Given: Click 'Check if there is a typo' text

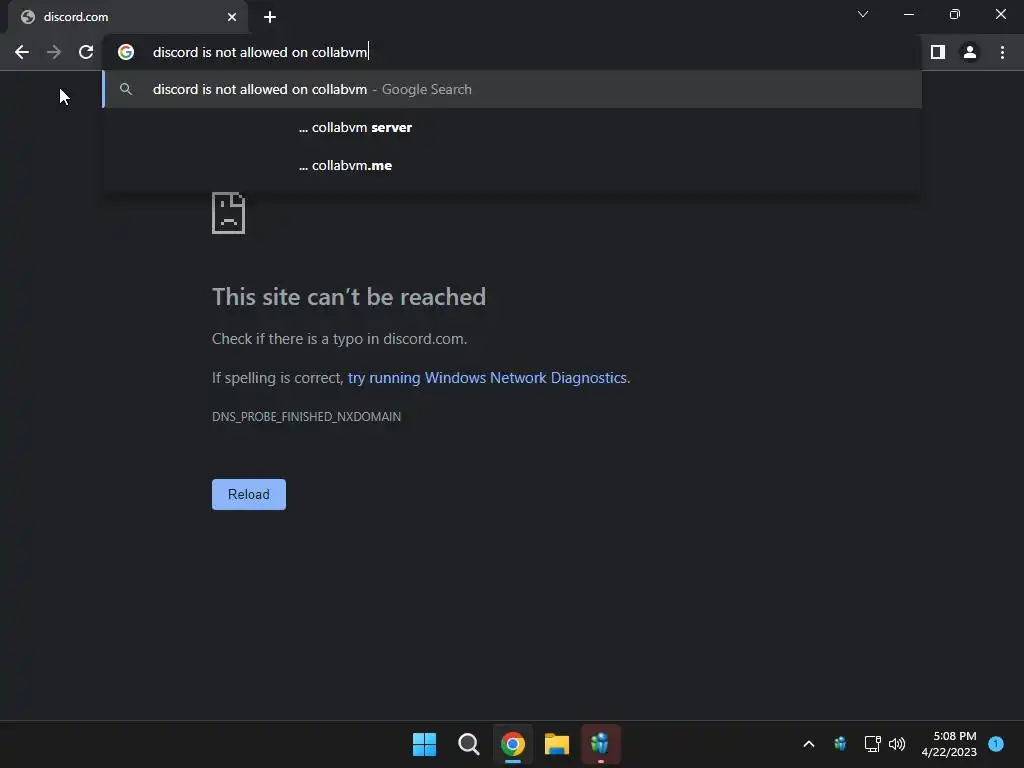Looking at the screenshot, I should point(340,339).
